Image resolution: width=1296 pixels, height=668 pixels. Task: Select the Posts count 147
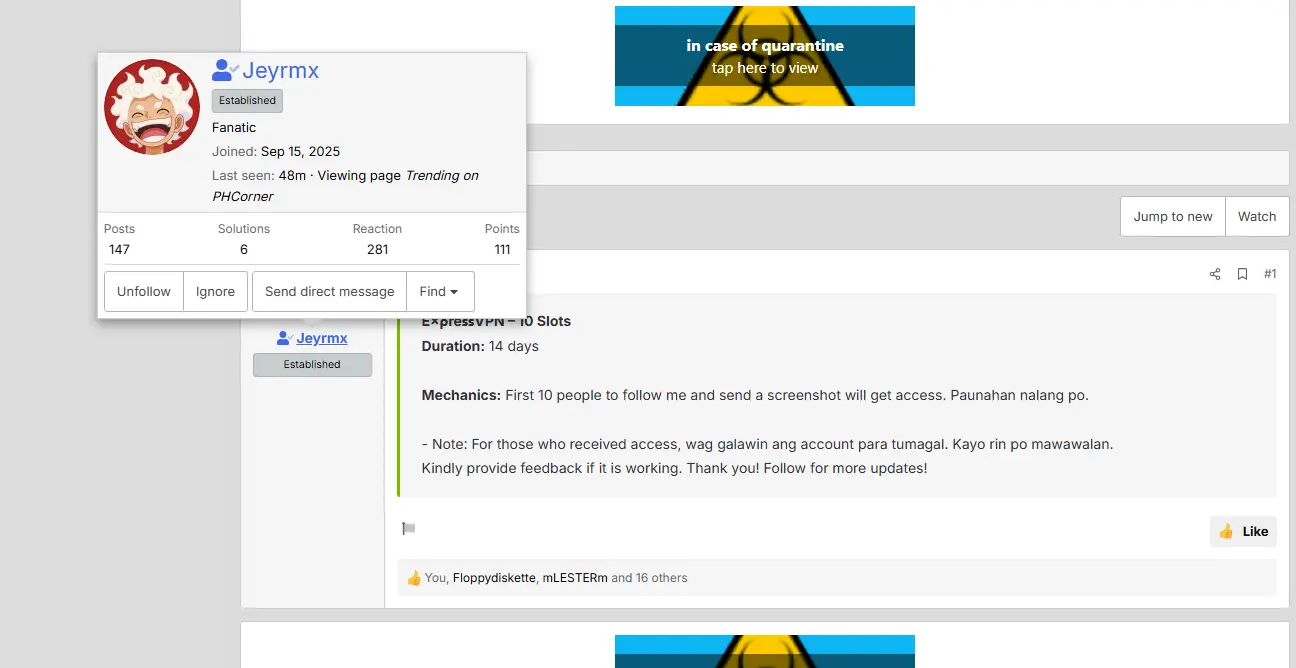pos(119,249)
